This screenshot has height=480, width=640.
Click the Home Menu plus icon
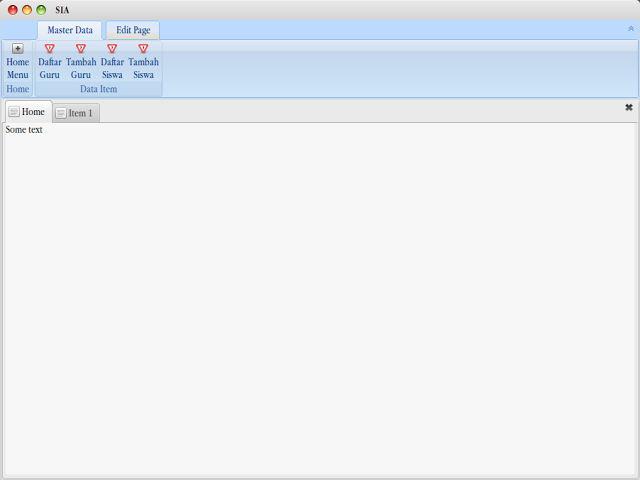pos(18,49)
